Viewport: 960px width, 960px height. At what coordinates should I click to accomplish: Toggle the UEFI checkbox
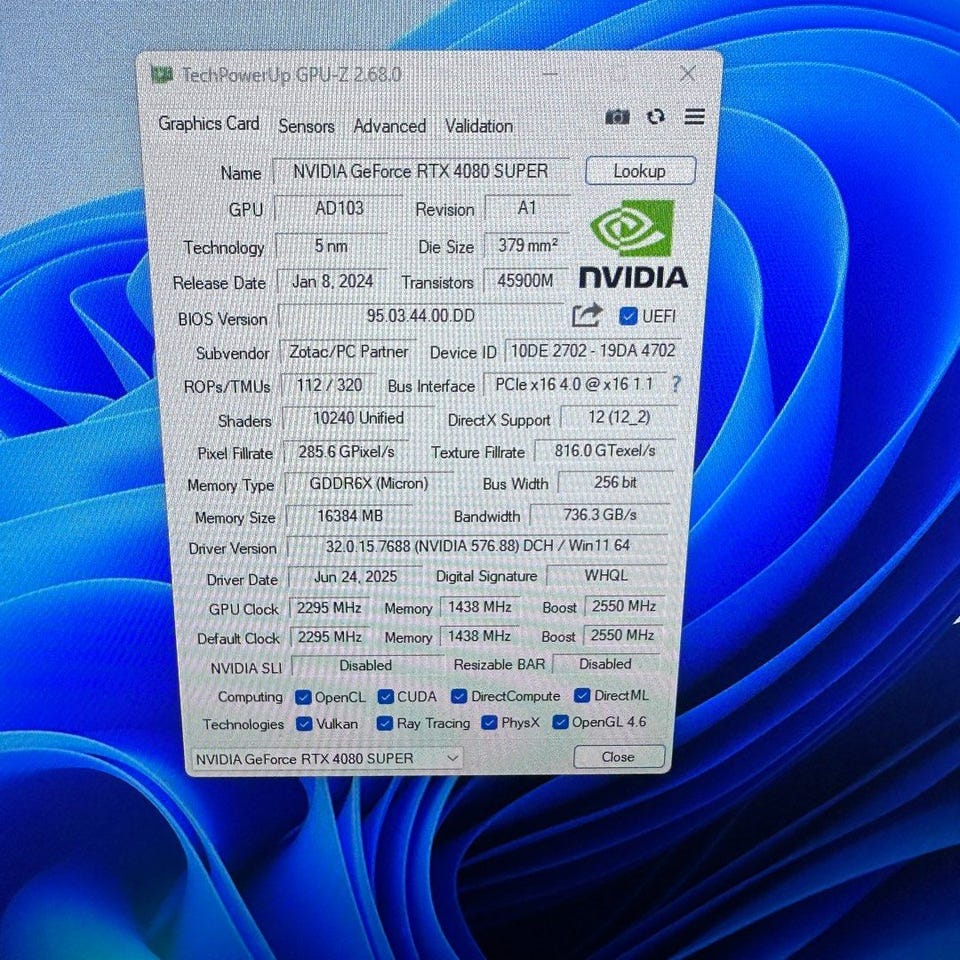(x=628, y=316)
